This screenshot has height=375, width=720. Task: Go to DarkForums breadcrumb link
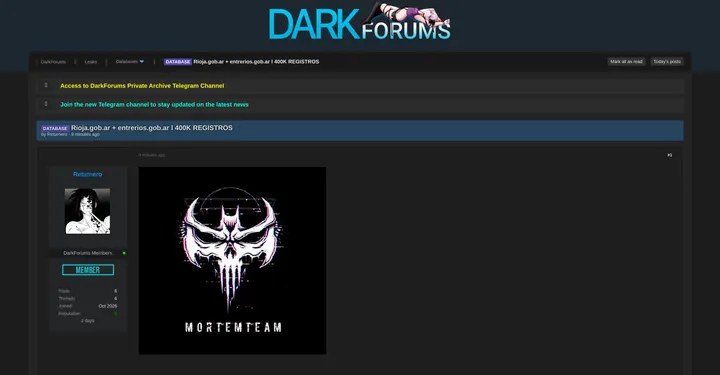pos(53,62)
